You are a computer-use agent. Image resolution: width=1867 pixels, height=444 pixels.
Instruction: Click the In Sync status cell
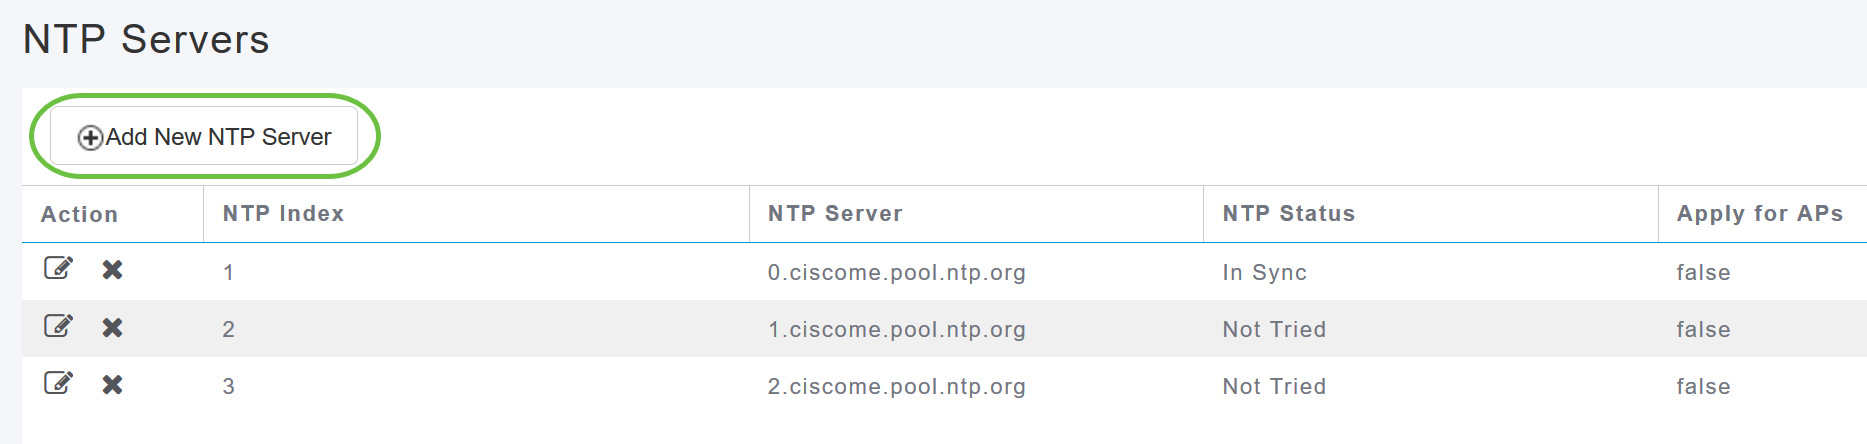point(1264,272)
